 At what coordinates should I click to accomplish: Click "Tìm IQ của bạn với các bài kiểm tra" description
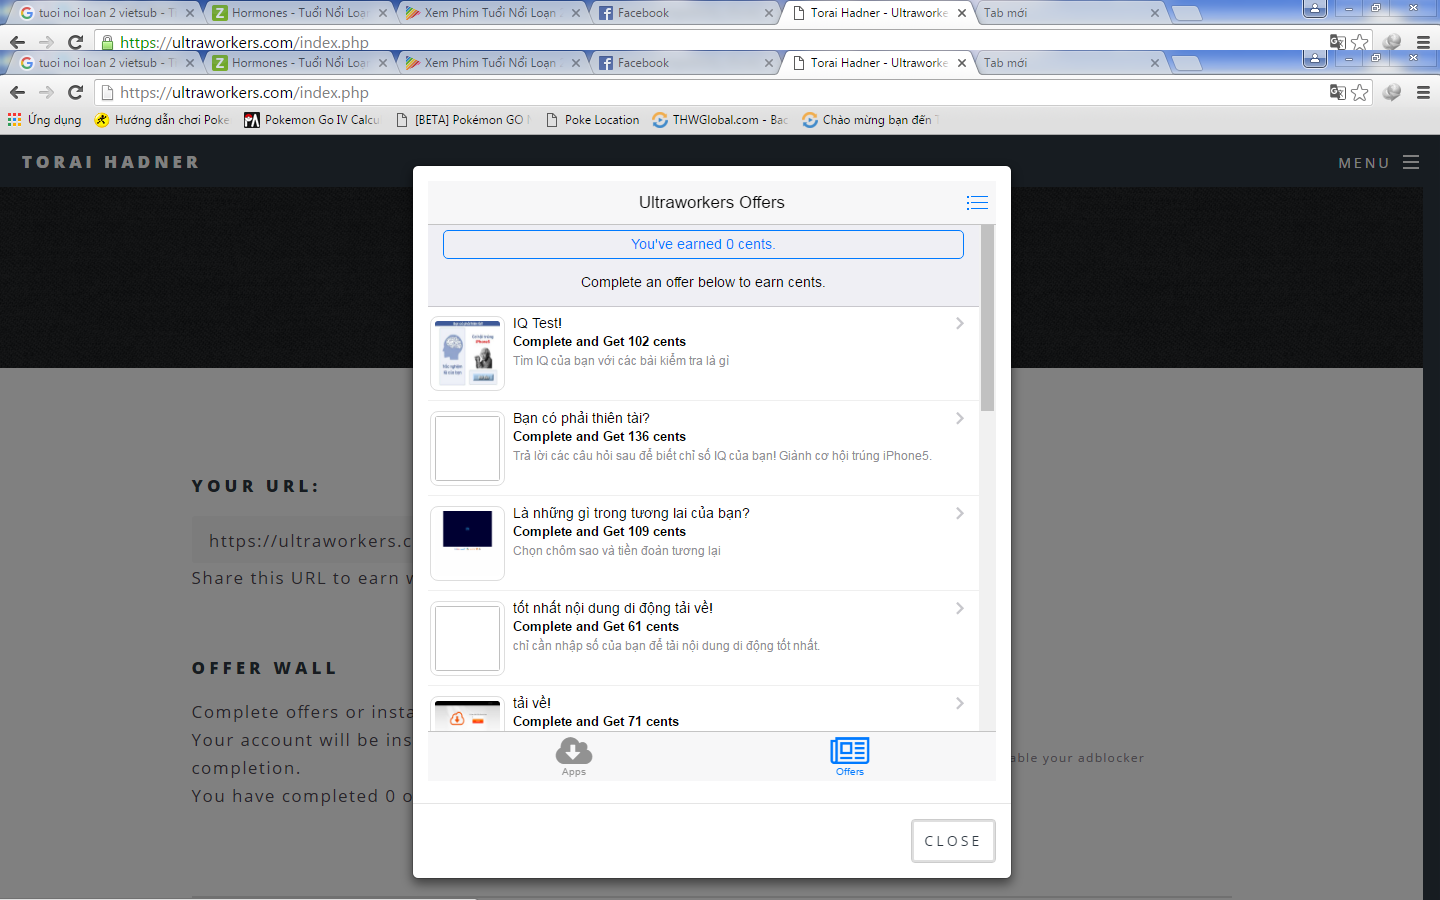[x=621, y=361]
